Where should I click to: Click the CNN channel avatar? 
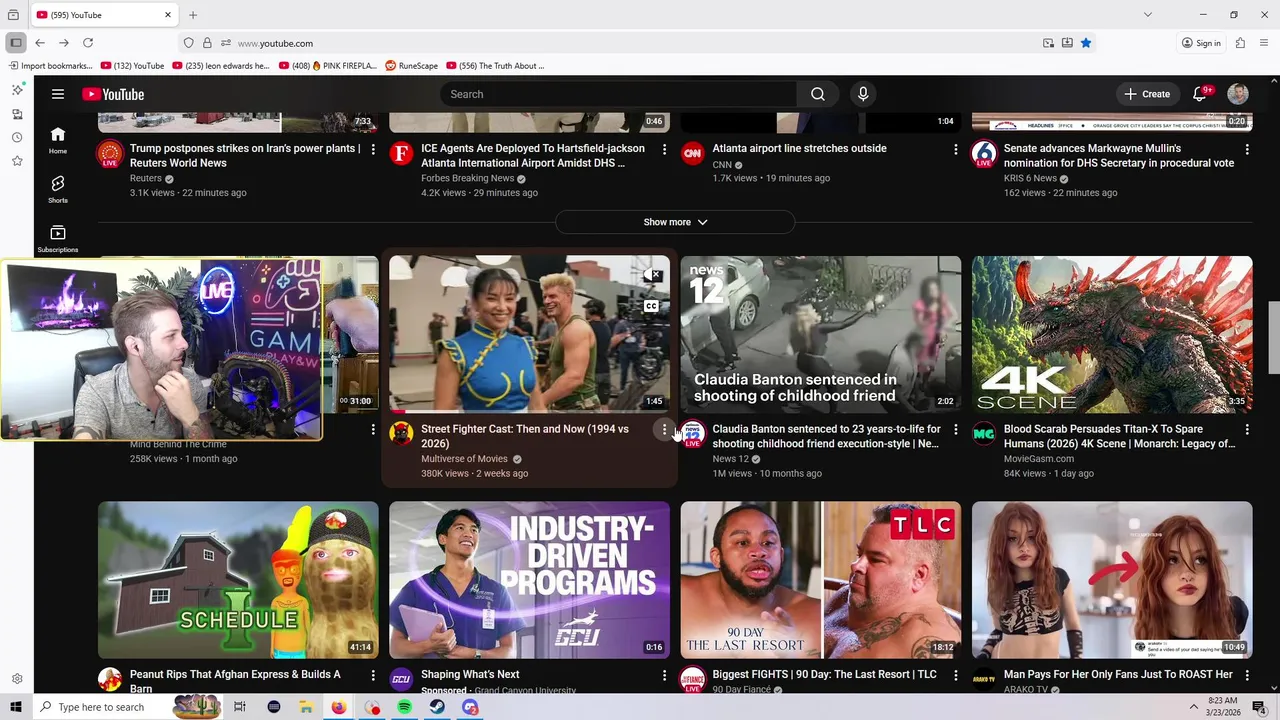coord(692,153)
